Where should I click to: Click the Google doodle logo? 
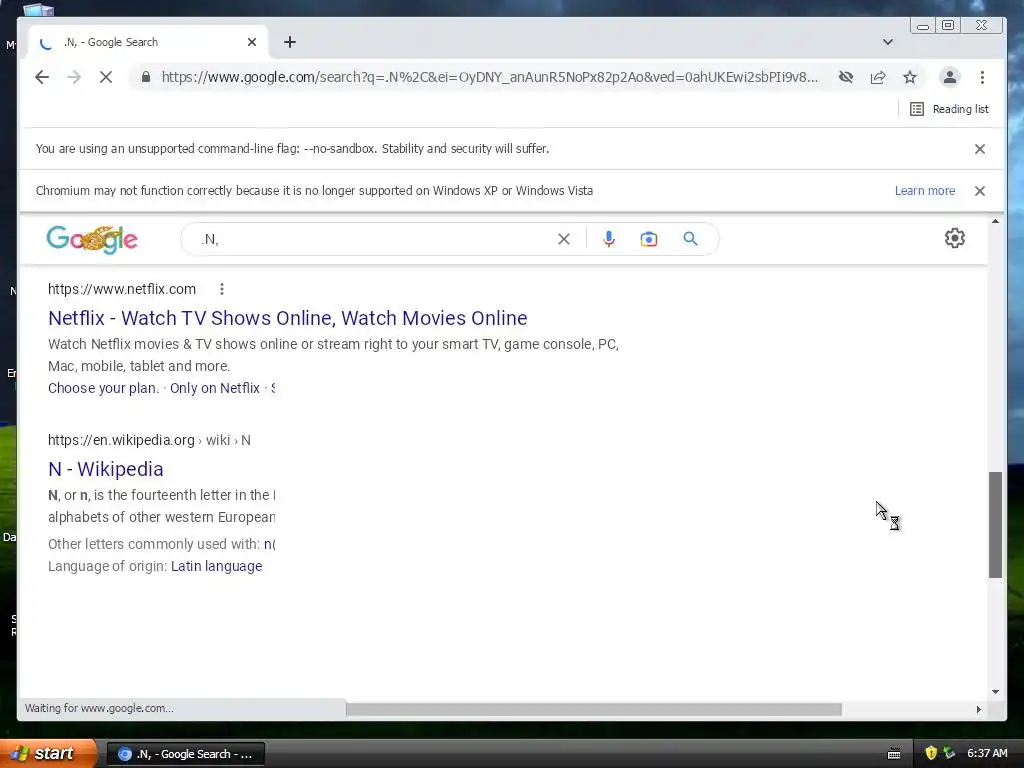(x=92, y=240)
